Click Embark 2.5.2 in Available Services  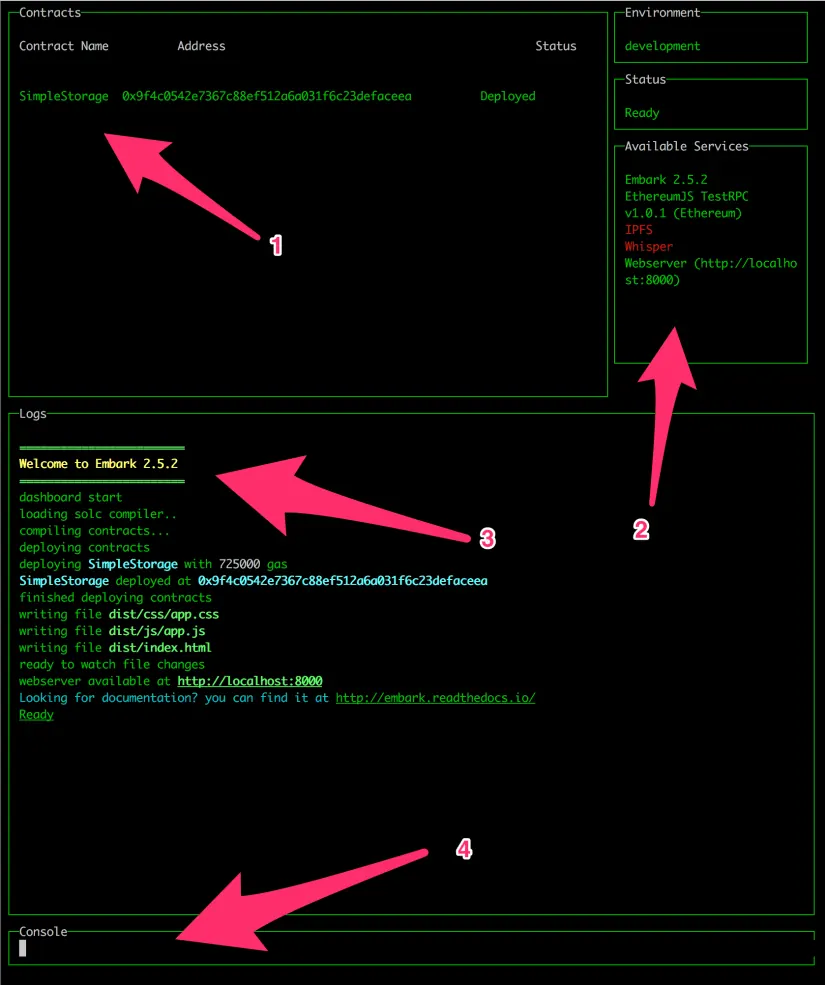666,180
